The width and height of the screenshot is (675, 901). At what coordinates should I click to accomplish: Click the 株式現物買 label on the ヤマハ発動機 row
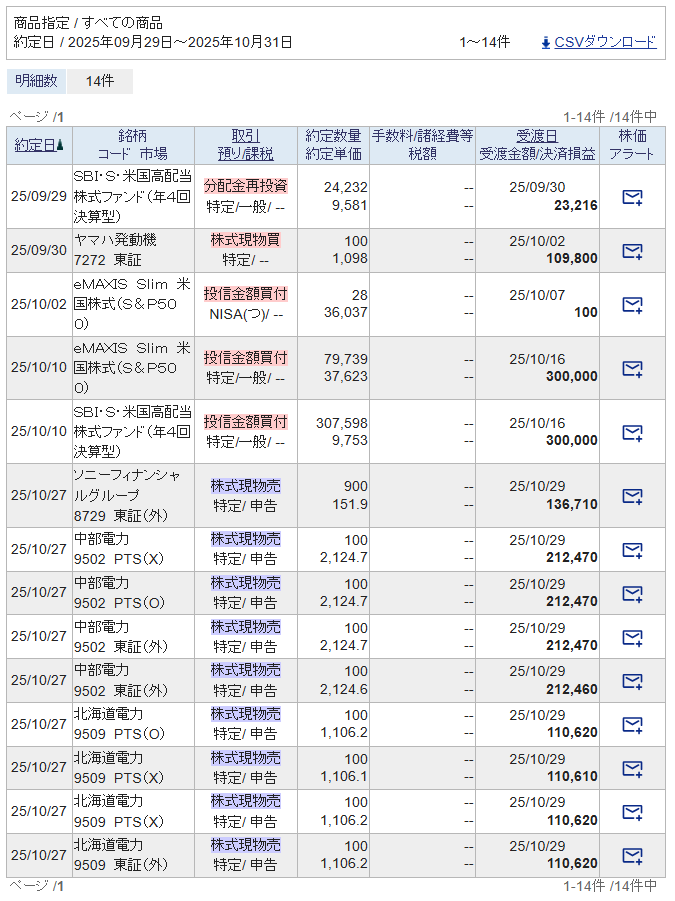click(x=245, y=240)
